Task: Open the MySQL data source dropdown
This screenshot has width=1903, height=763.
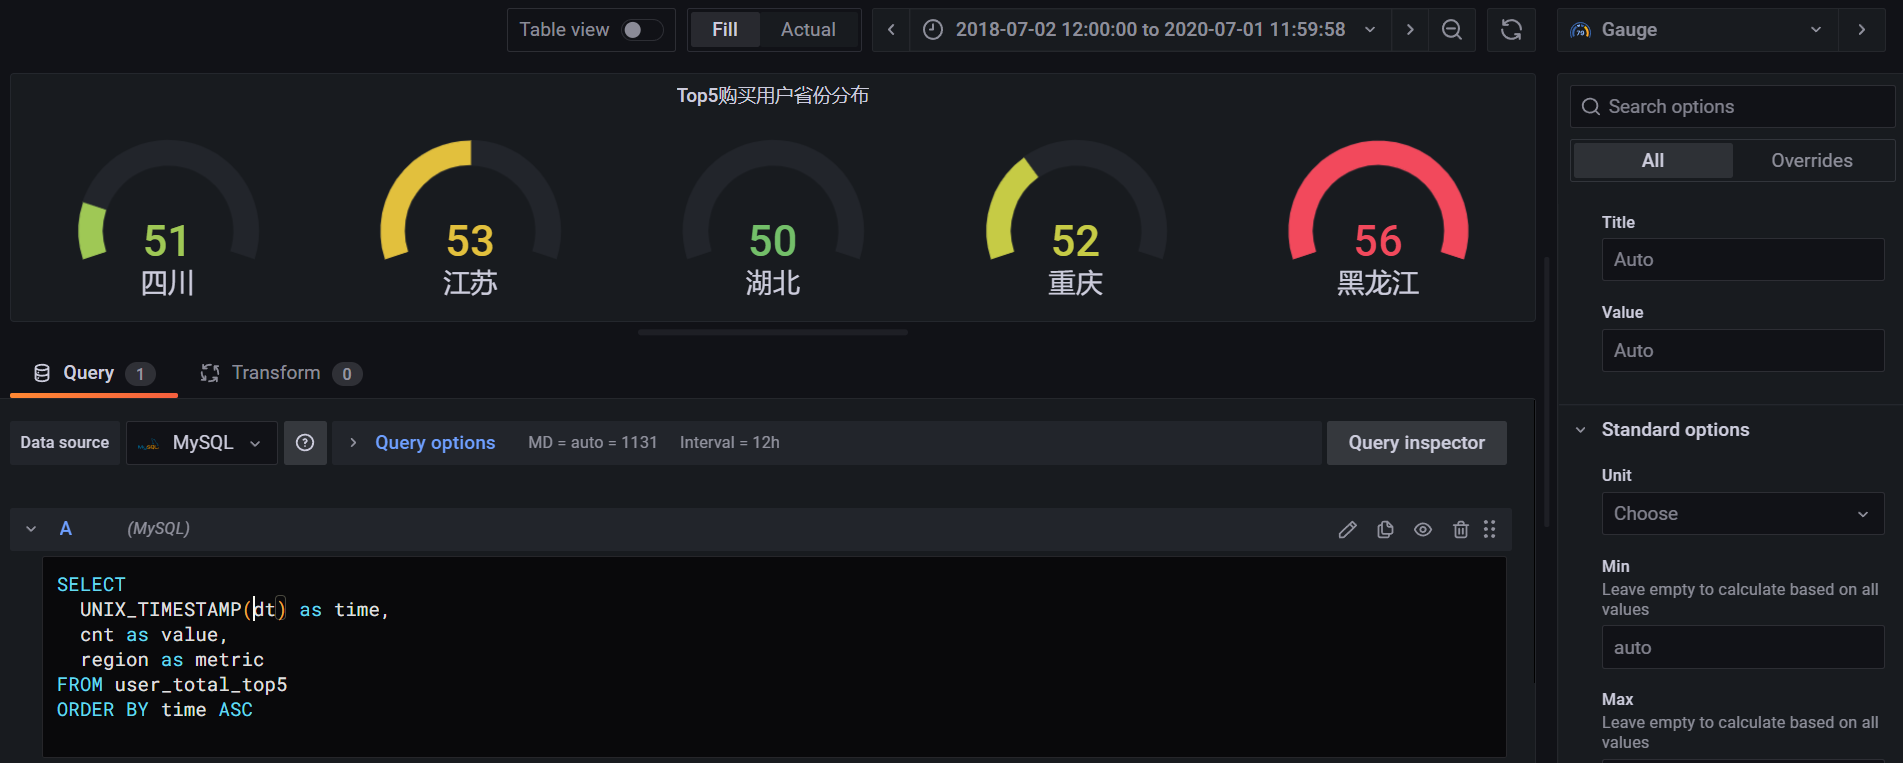Action: click(202, 443)
